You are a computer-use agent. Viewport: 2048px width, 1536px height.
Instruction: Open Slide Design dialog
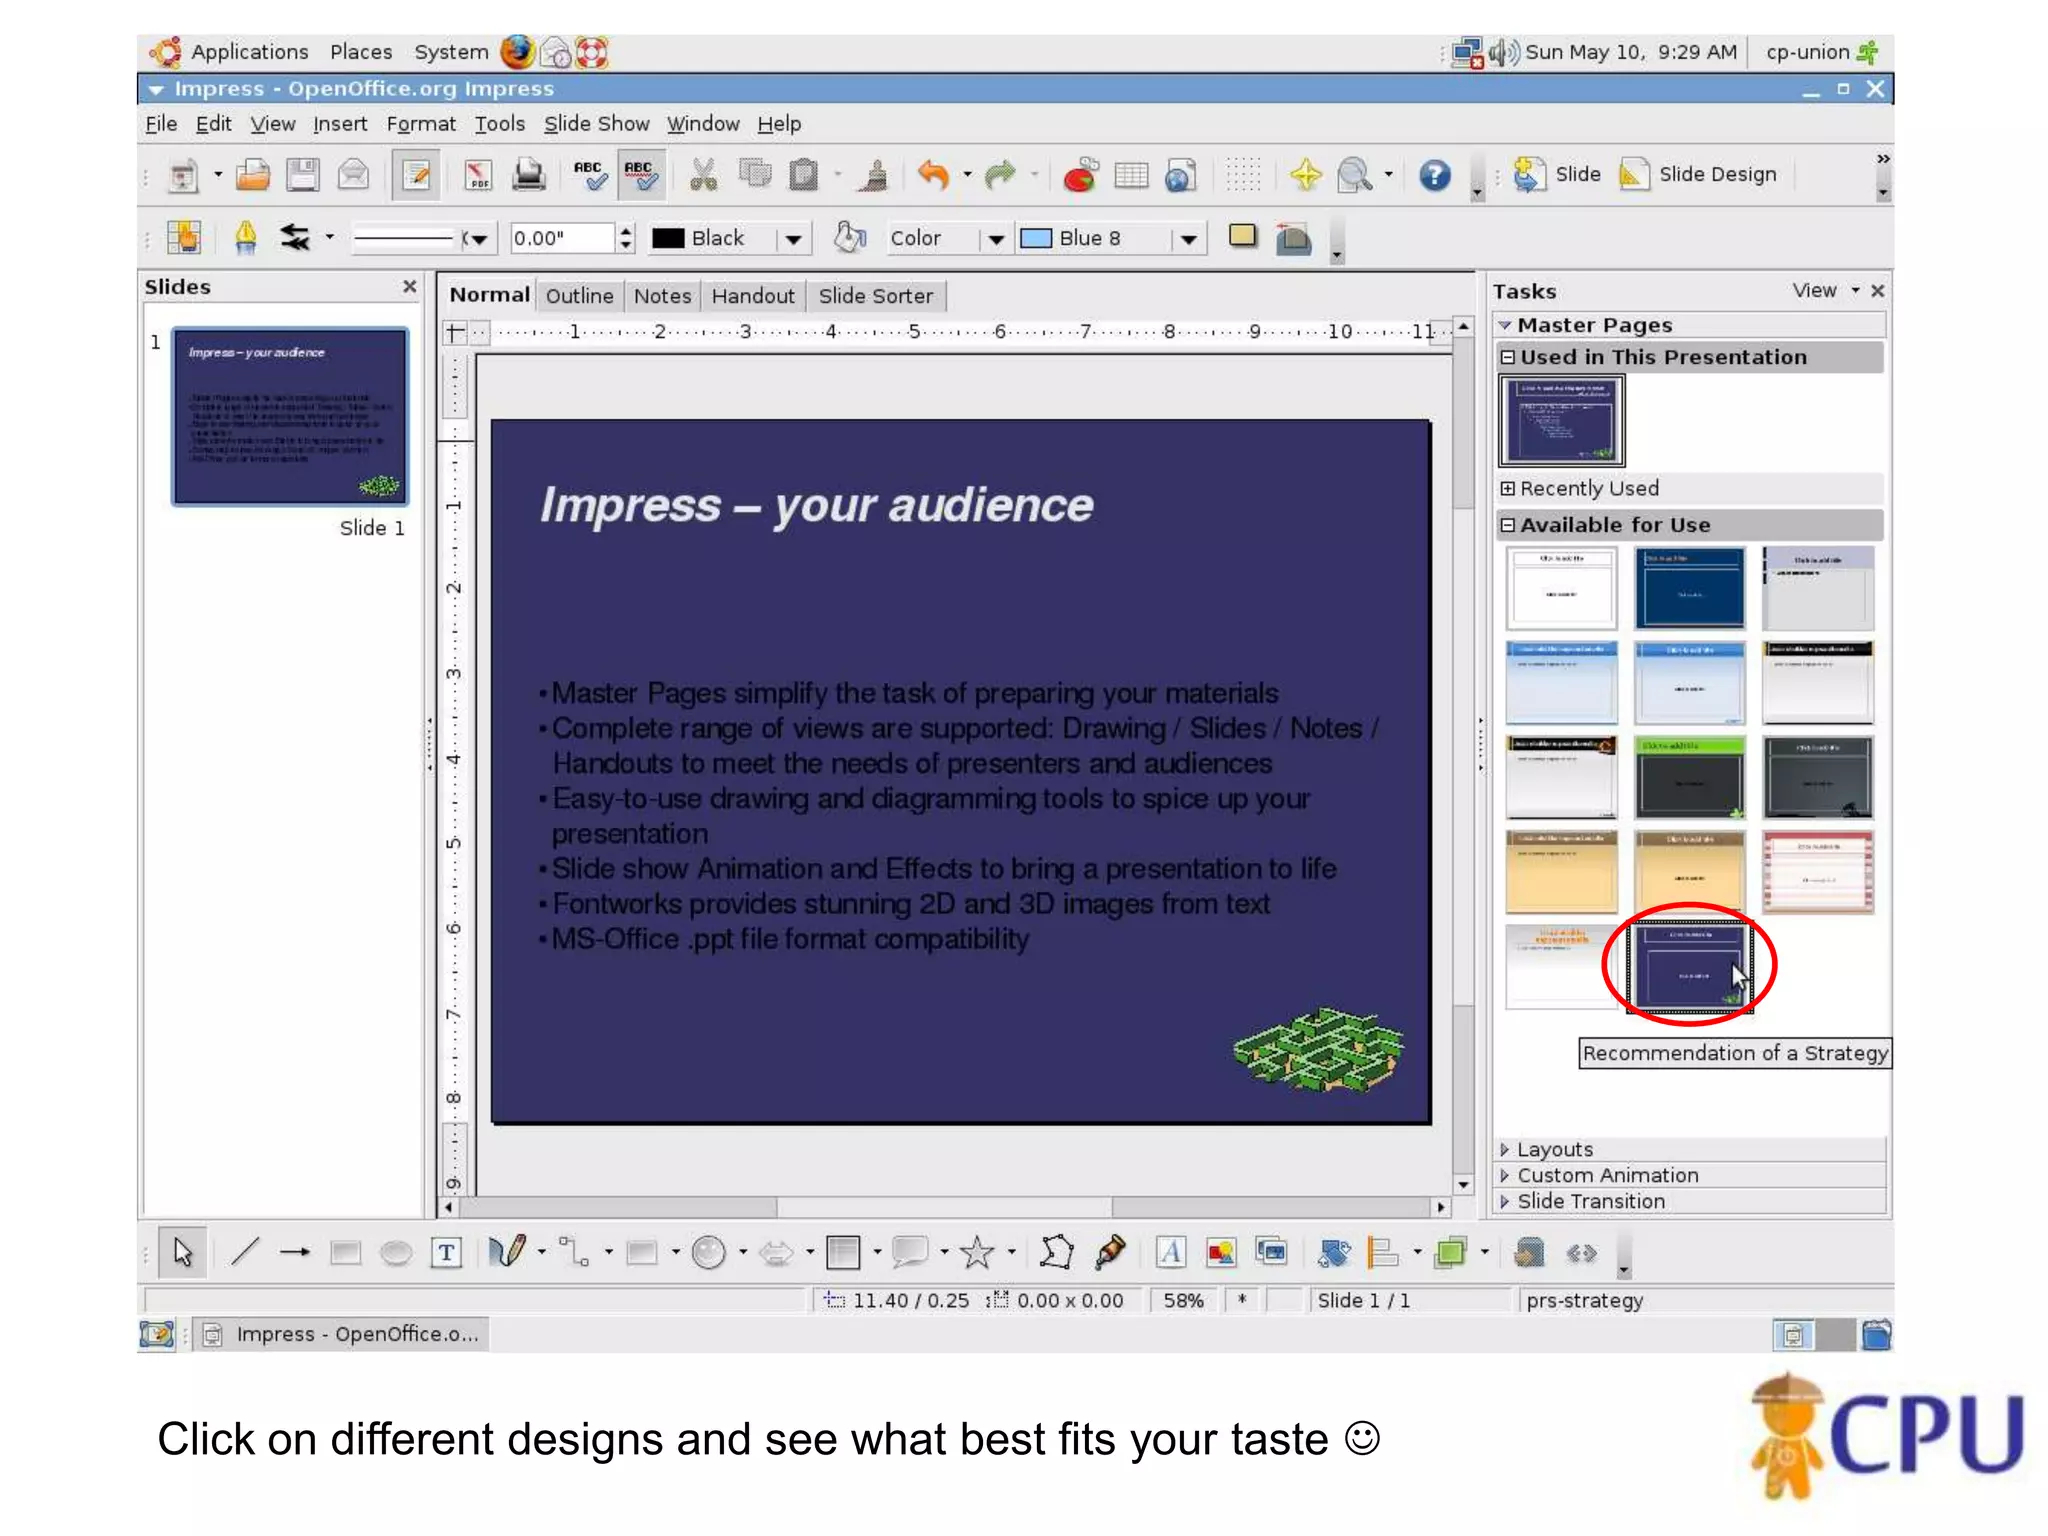tap(1698, 175)
